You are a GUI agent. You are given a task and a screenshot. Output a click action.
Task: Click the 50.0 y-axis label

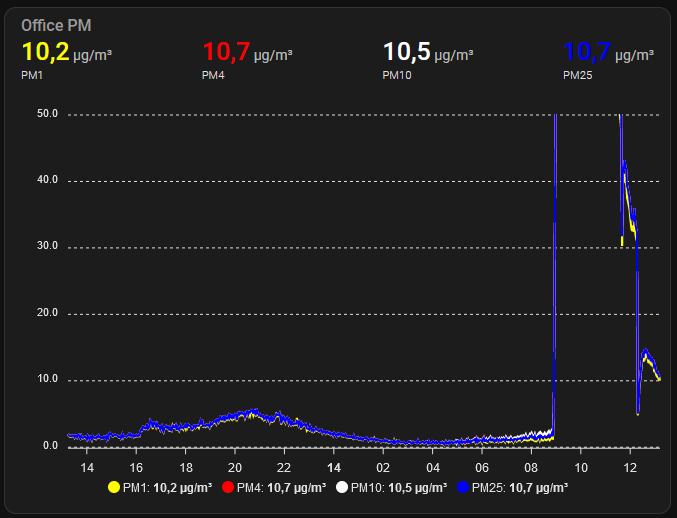pyautogui.click(x=48, y=114)
